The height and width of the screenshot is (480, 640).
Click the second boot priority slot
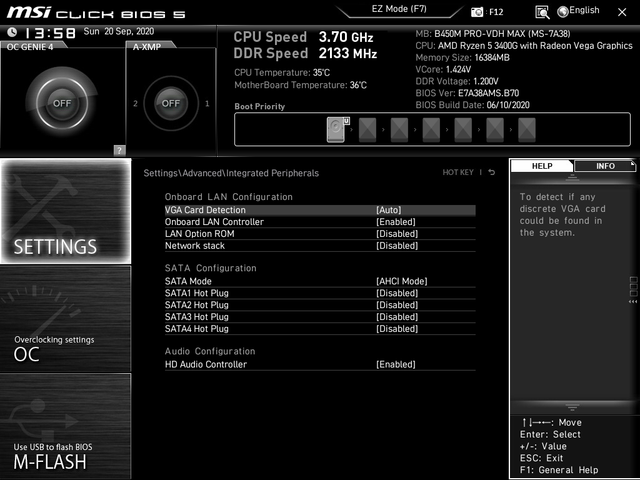point(367,129)
